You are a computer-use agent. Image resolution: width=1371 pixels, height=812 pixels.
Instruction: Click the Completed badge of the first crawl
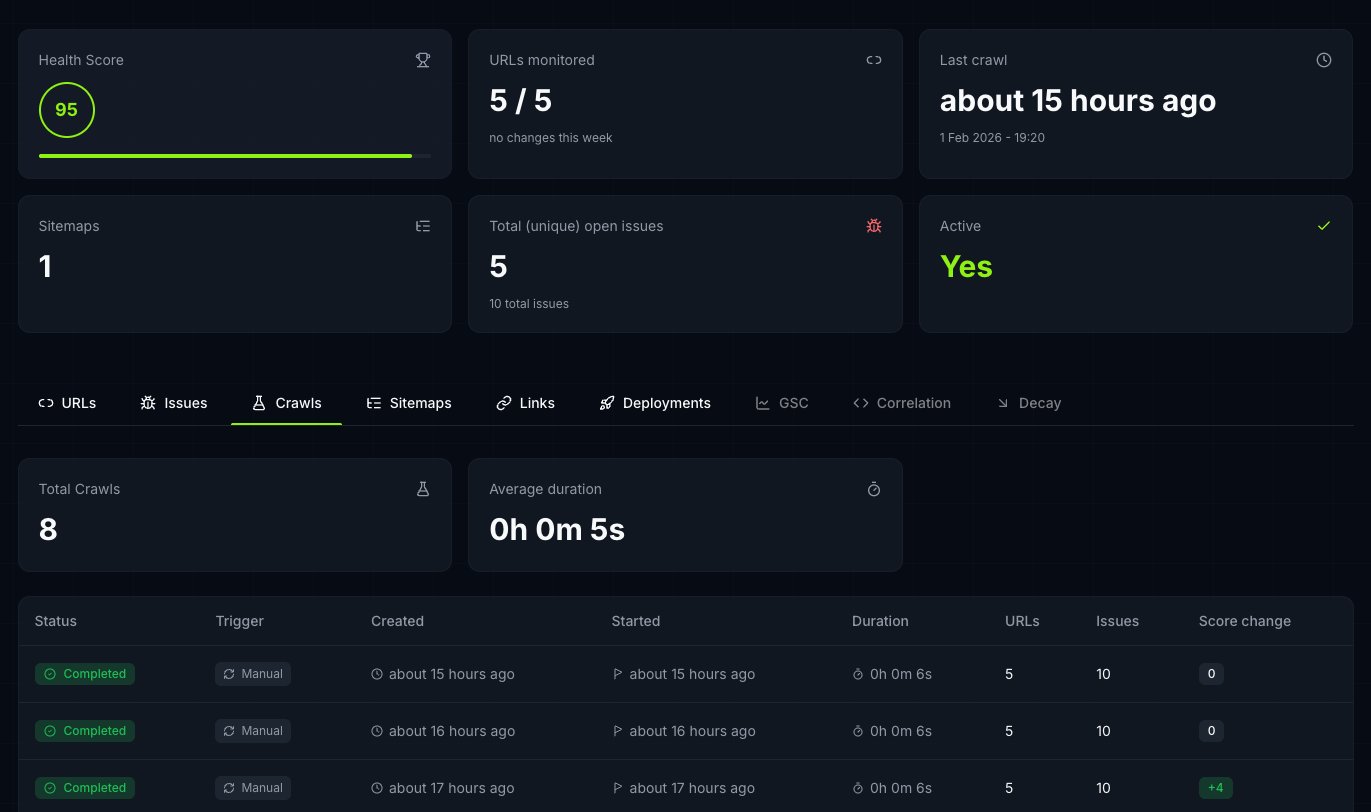[85, 674]
